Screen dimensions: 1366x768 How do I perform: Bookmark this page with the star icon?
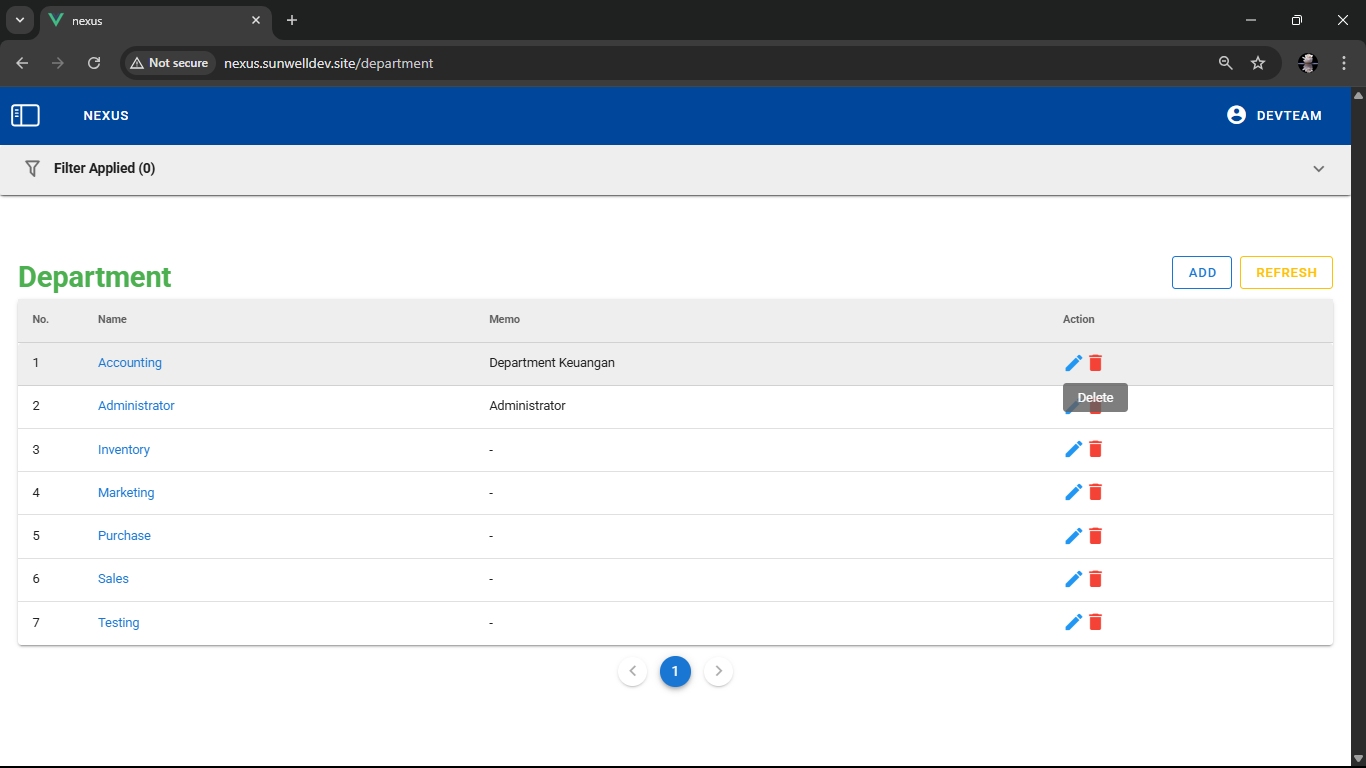coord(1258,63)
